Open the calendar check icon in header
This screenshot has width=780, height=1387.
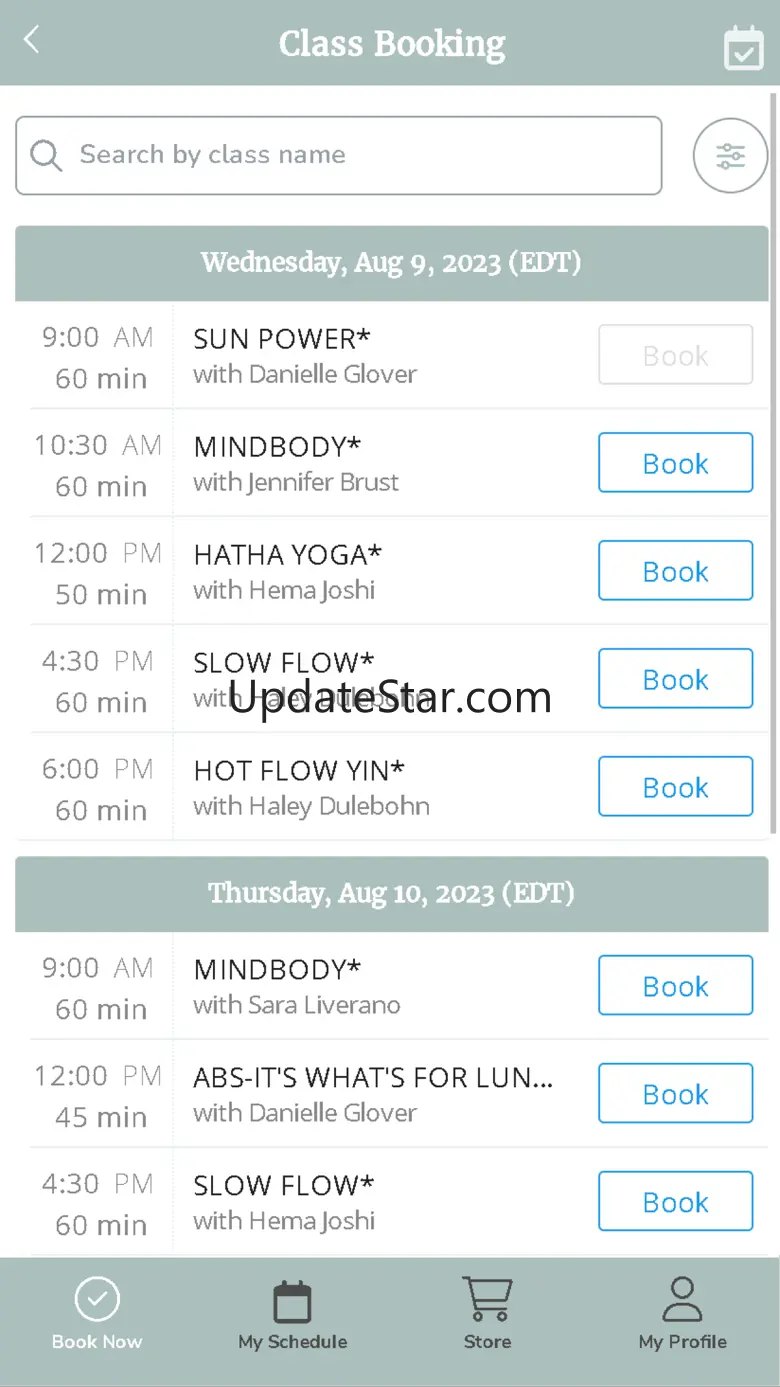(x=743, y=47)
